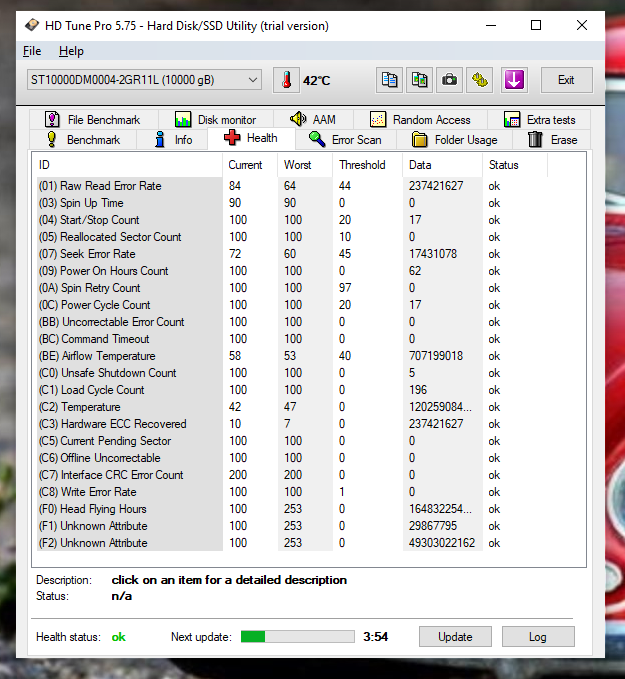This screenshot has width=625, height=679.
Task: Click the camera save screenshot icon
Action: (x=449, y=80)
